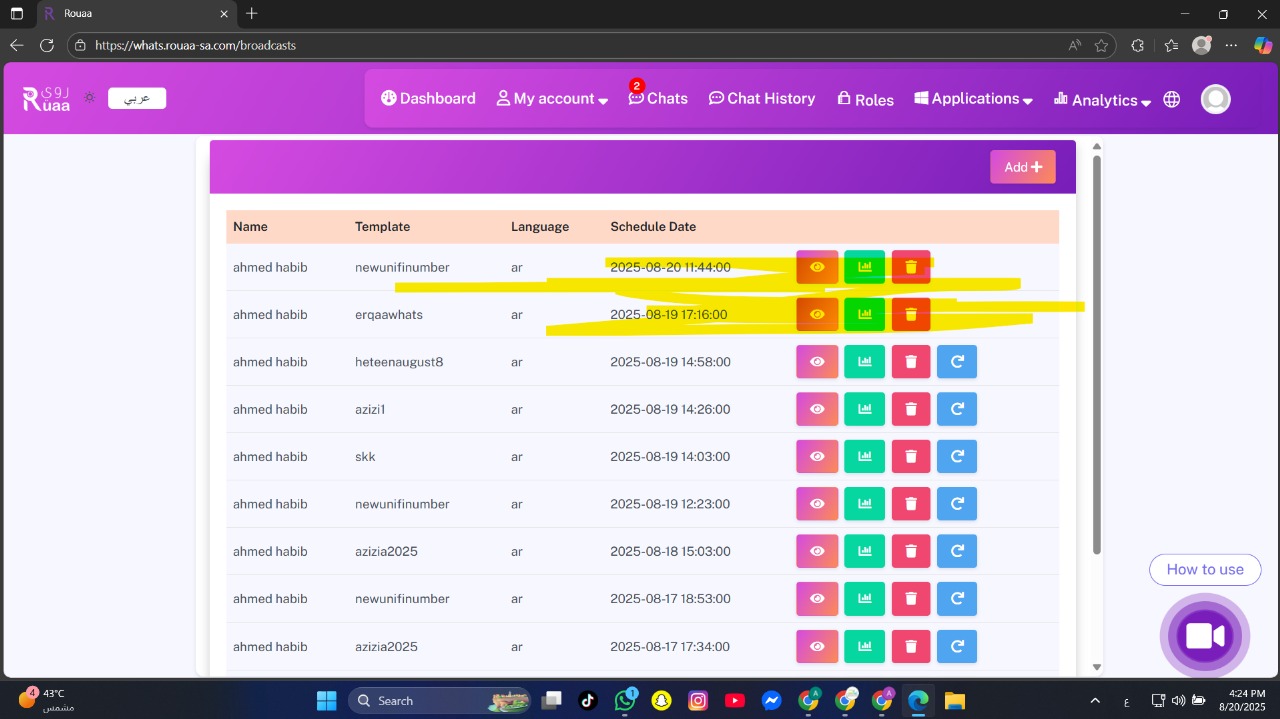Image resolution: width=1280 pixels, height=719 pixels.
Task: Go to the Dashboard page
Action: (x=428, y=99)
